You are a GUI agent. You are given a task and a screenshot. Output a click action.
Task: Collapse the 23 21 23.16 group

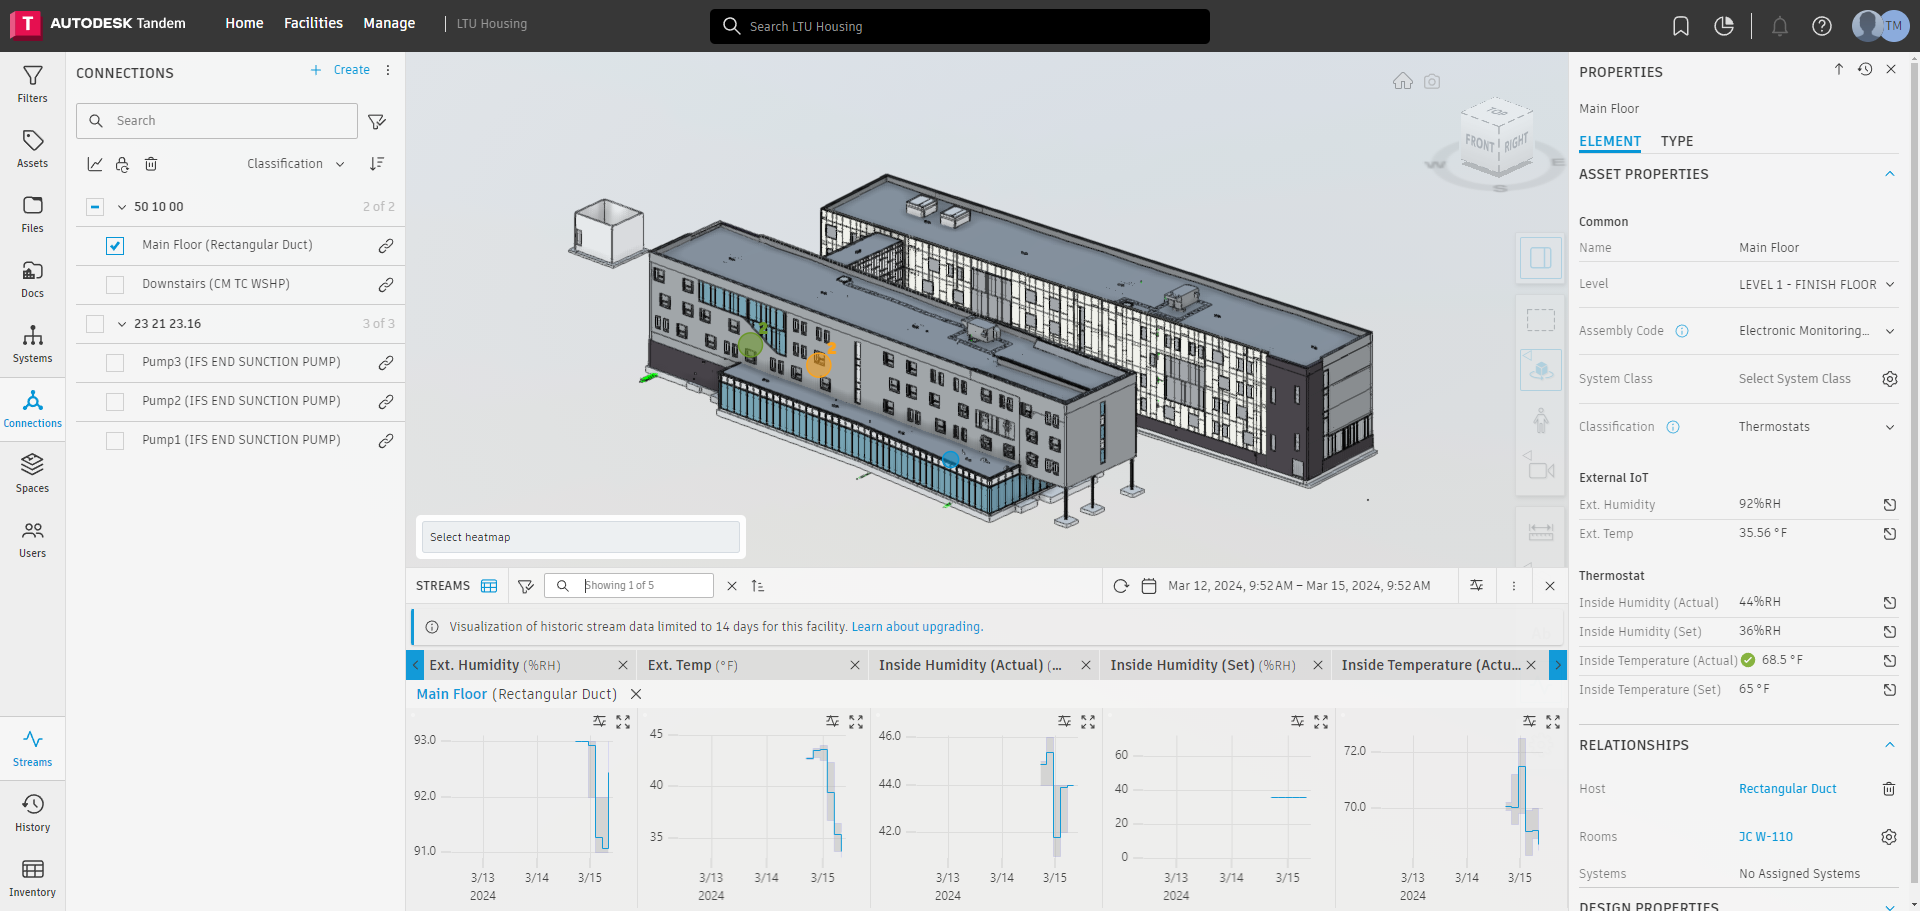pyautogui.click(x=122, y=324)
